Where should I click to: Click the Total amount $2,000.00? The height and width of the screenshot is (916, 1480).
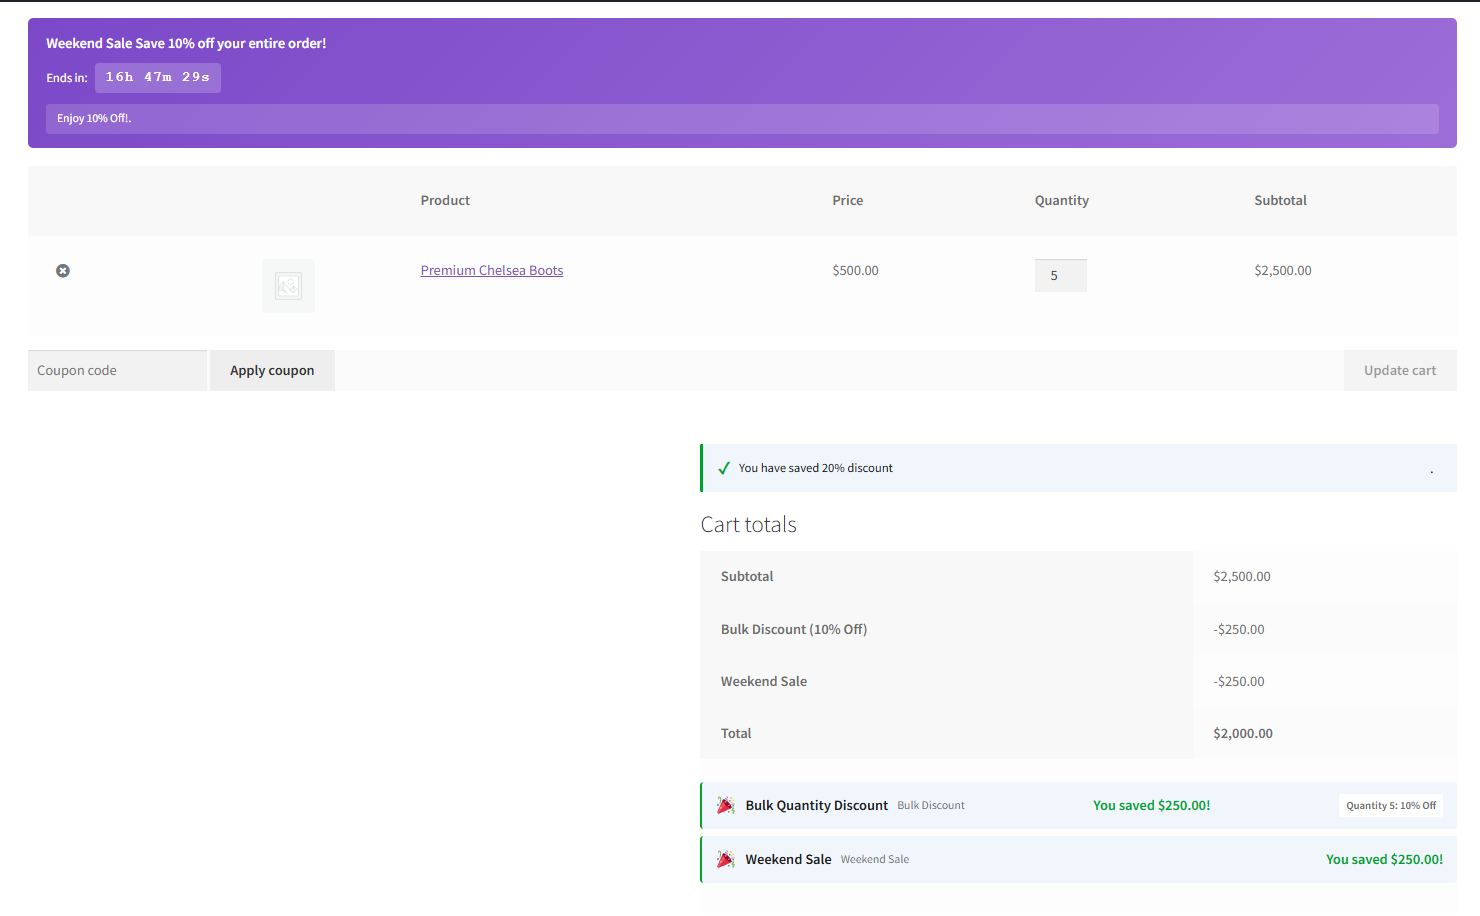pos(1243,733)
